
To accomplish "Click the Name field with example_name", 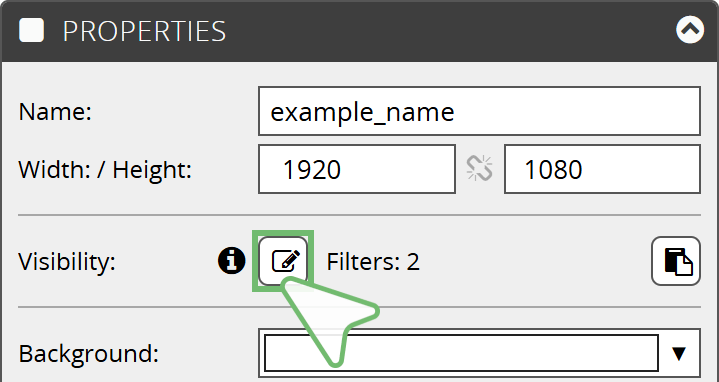I will click(479, 111).
